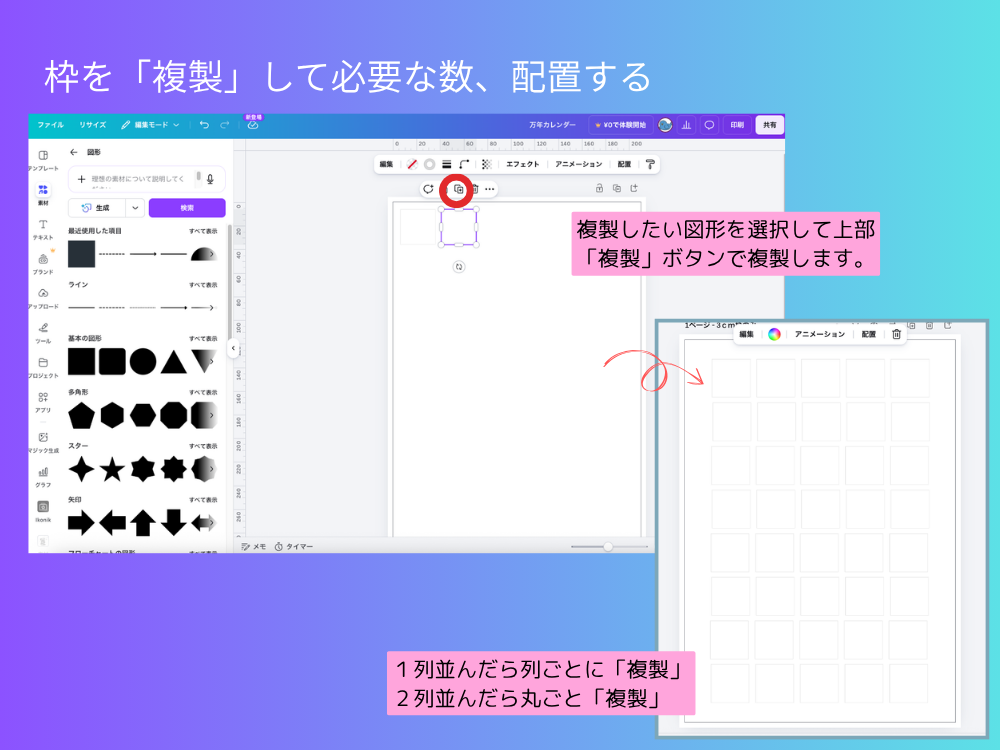Click the page lock icon above canvas

pyautogui.click(x=599, y=188)
